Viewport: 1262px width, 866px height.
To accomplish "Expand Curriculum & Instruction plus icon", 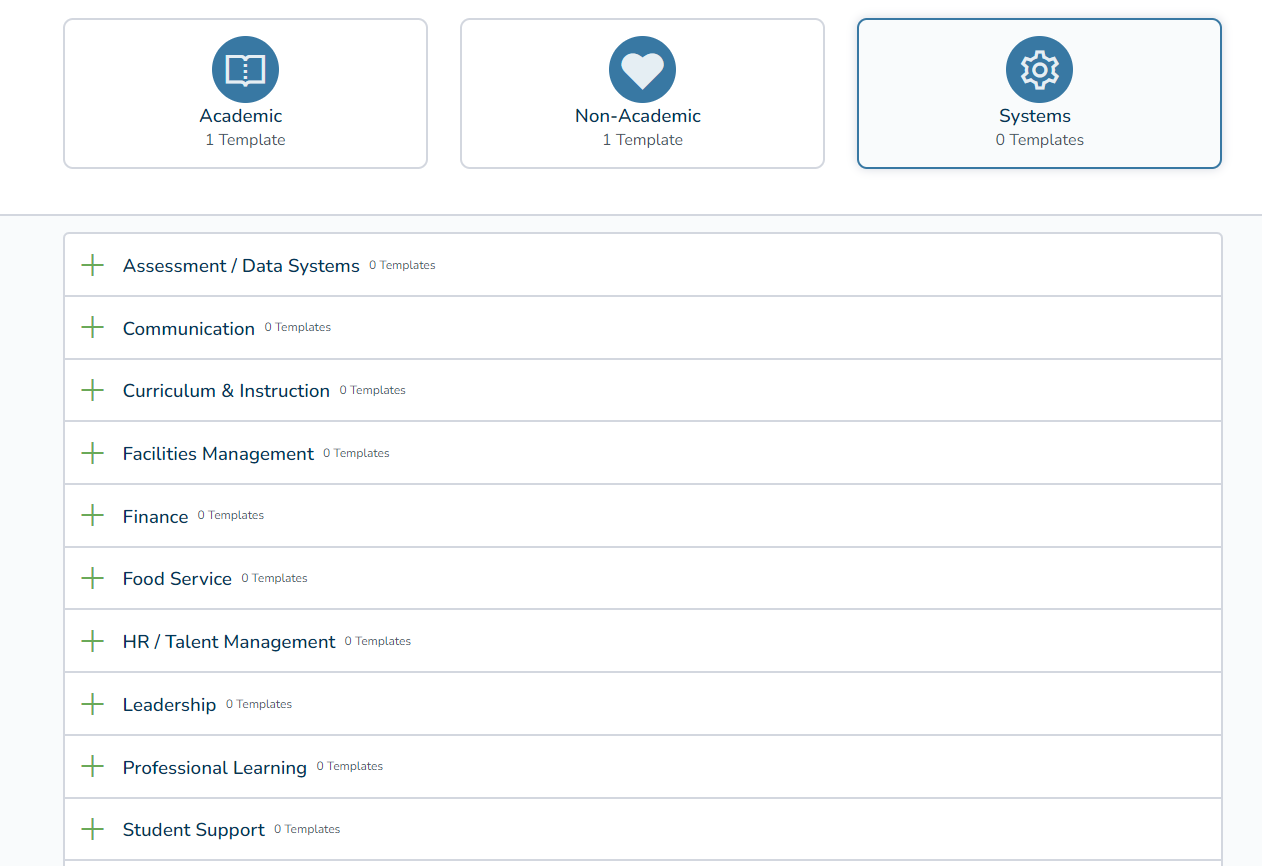I will (x=92, y=390).
